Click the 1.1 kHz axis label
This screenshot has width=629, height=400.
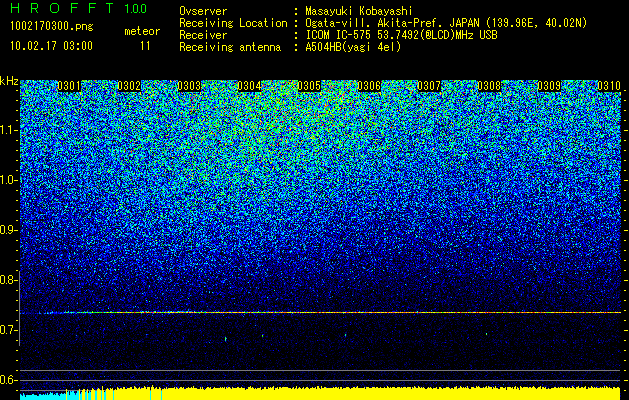[x=9, y=130]
